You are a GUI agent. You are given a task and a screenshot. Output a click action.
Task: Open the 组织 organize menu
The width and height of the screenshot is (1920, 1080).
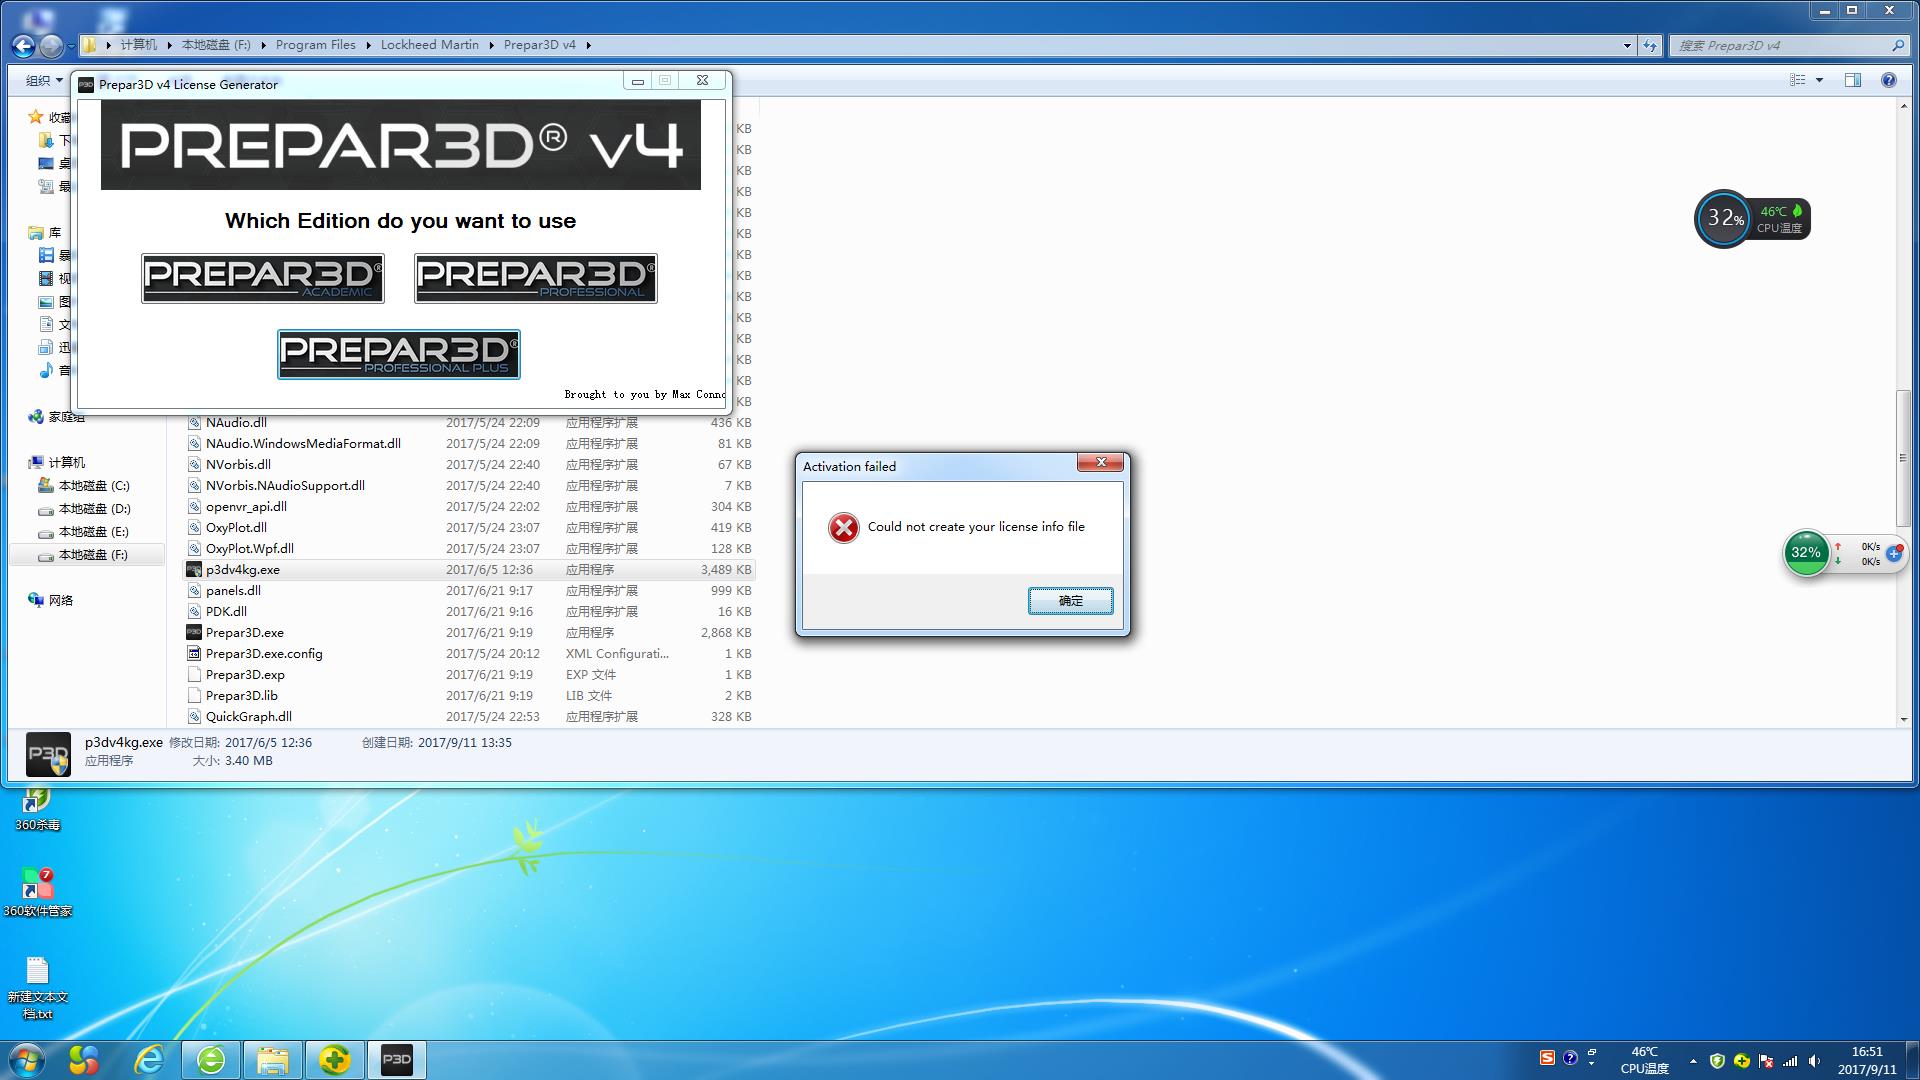[x=44, y=80]
